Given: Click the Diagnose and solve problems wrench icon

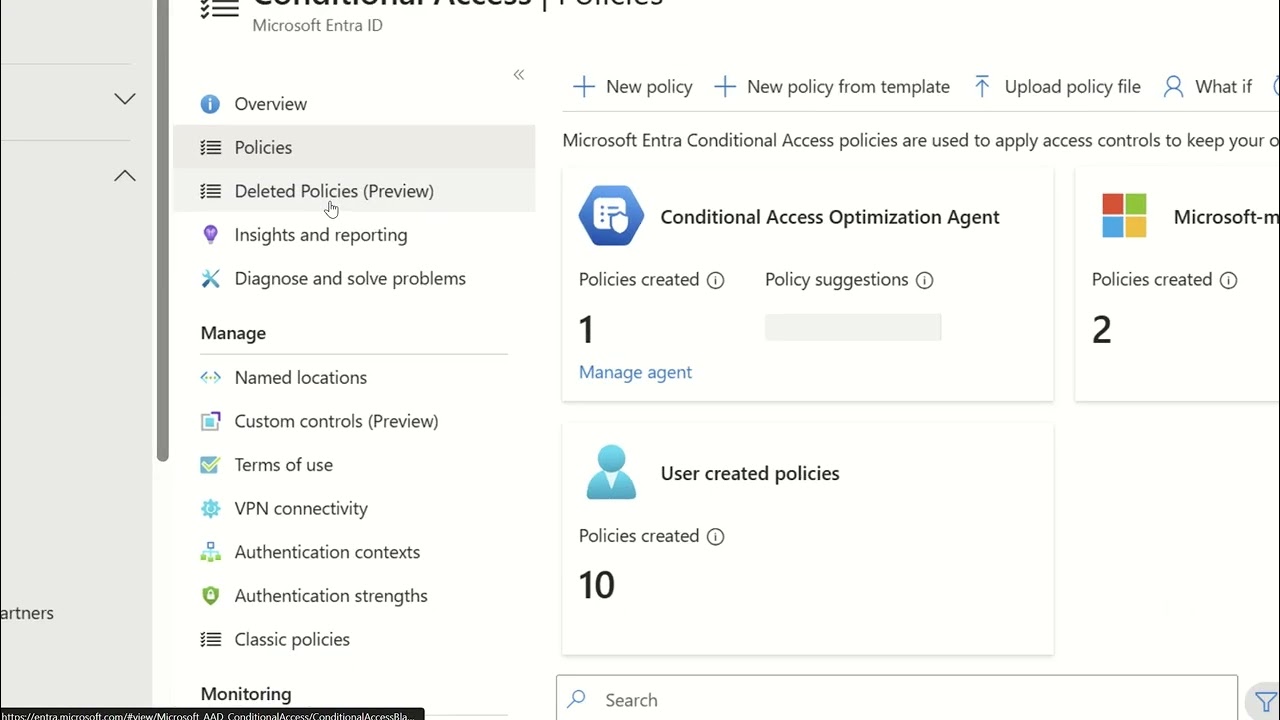Looking at the screenshot, I should [210, 279].
